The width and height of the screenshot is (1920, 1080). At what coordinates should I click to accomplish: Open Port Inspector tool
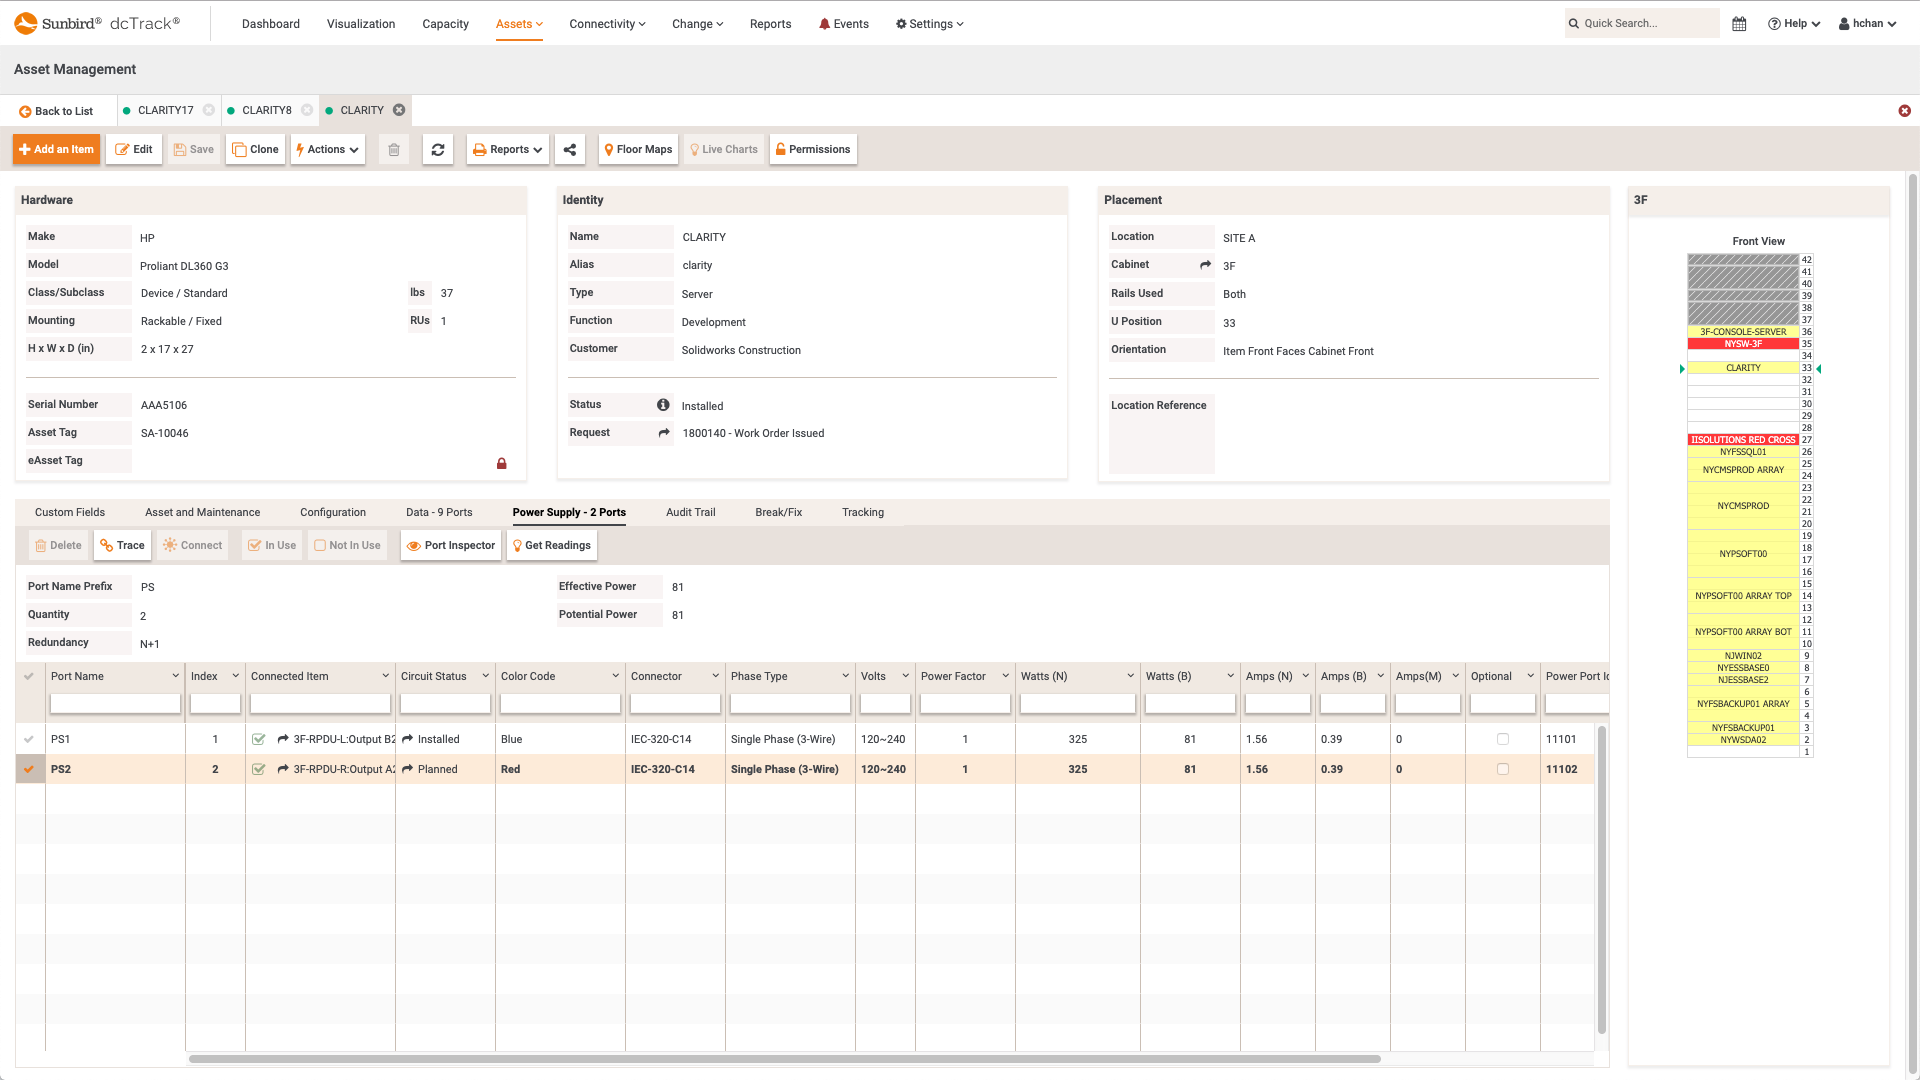pos(451,545)
